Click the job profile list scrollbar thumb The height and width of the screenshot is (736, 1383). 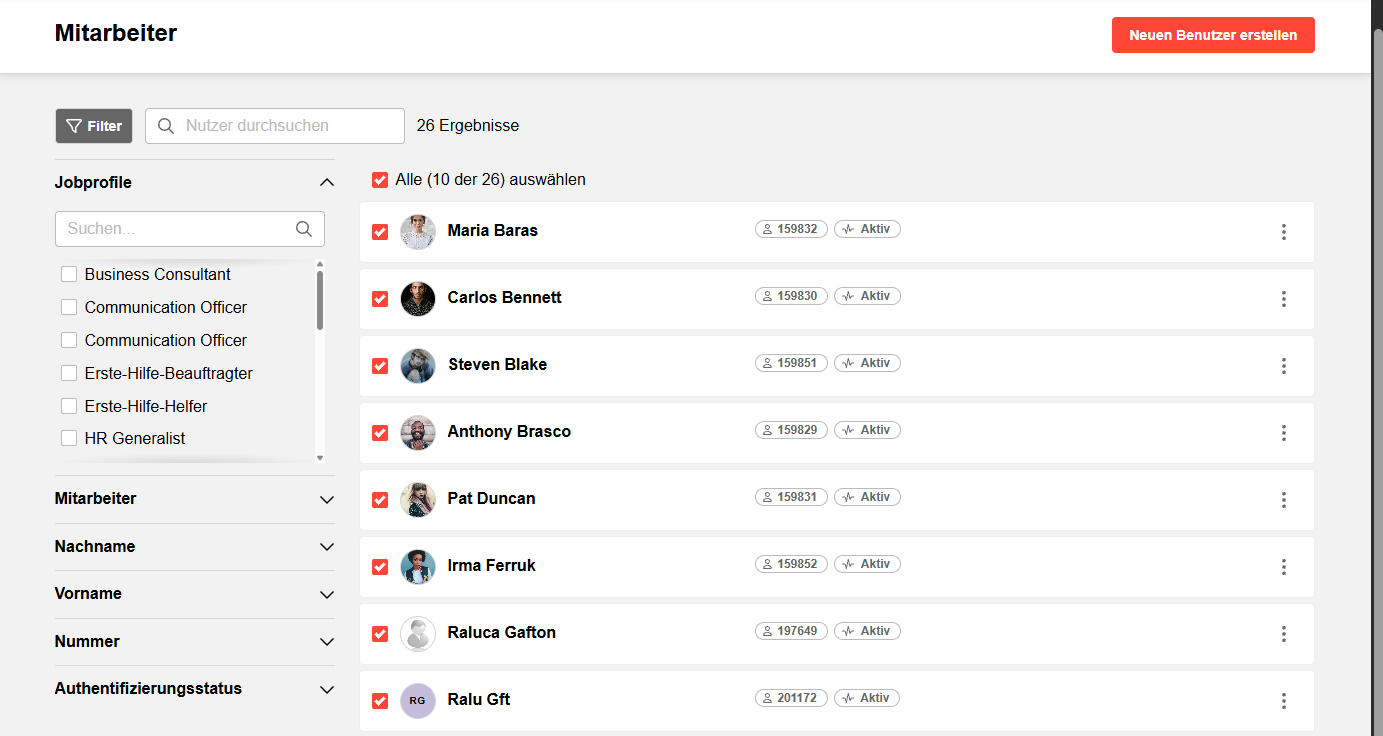click(x=320, y=300)
